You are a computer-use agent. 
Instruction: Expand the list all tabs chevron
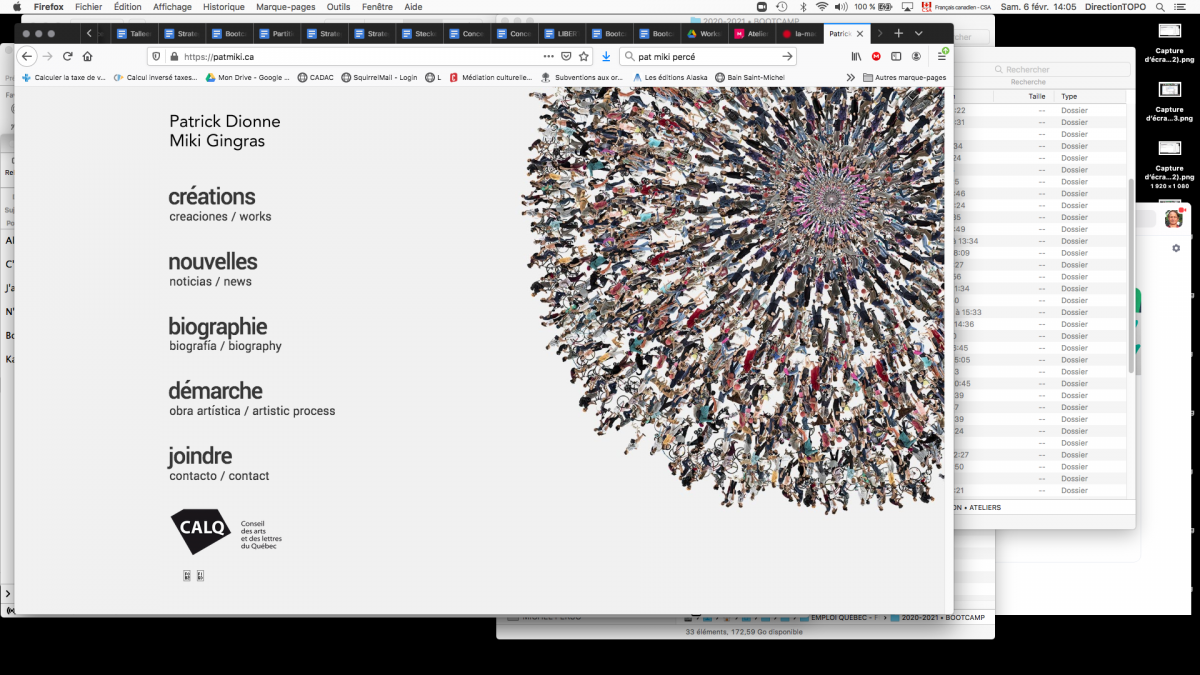click(x=919, y=34)
